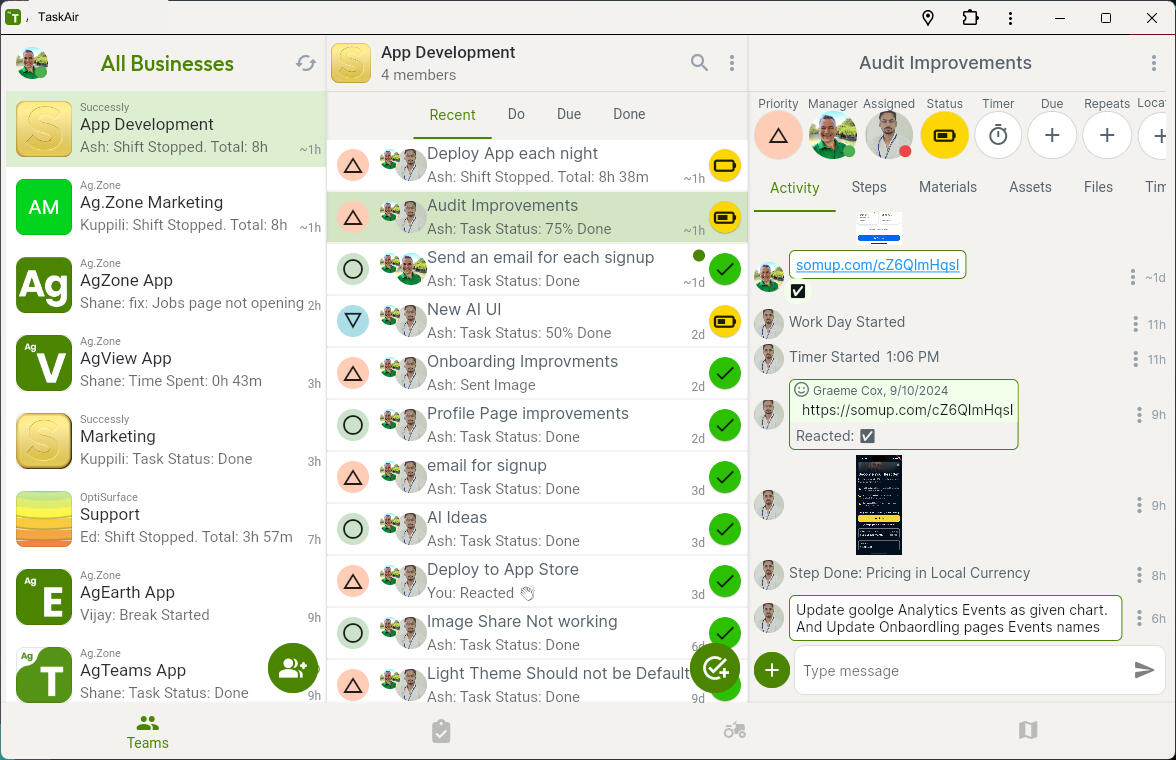Toggle done checkmark on AI Ideas task
The height and width of the screenshot is (760, 1176).
point(725,529)
